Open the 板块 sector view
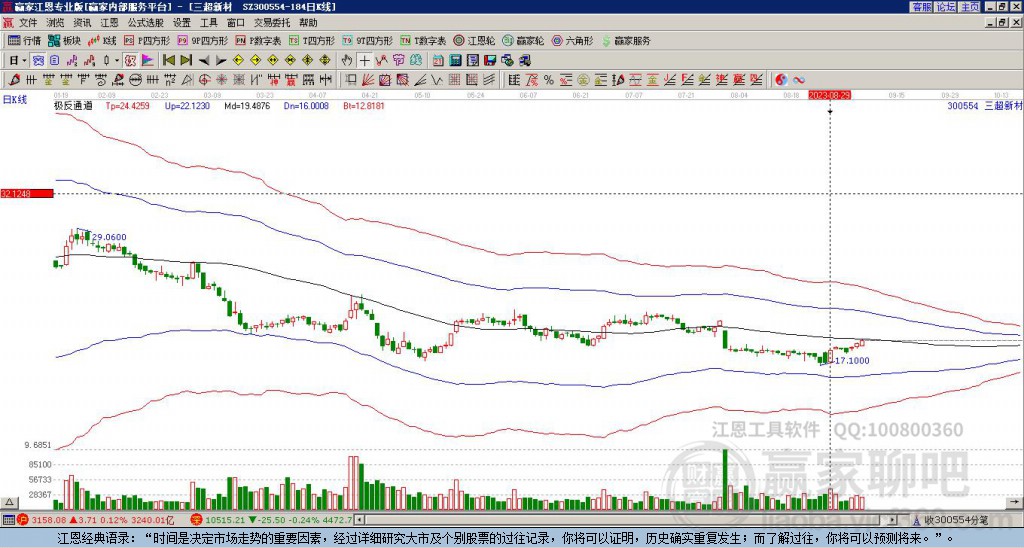 (x=65, y=40)
